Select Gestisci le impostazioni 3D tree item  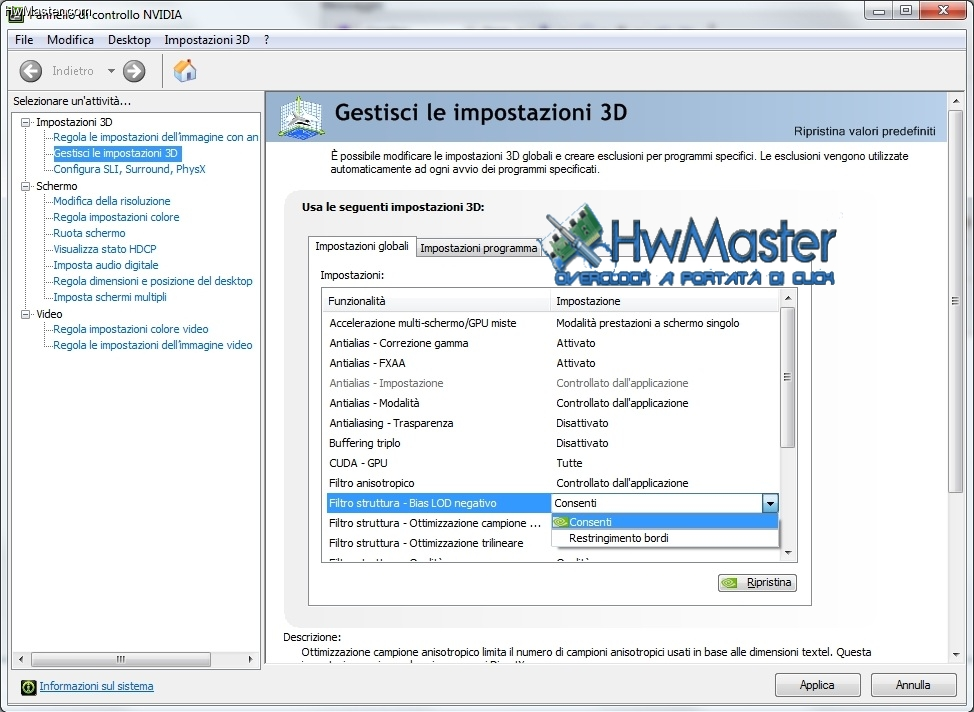tap(116, 153)
